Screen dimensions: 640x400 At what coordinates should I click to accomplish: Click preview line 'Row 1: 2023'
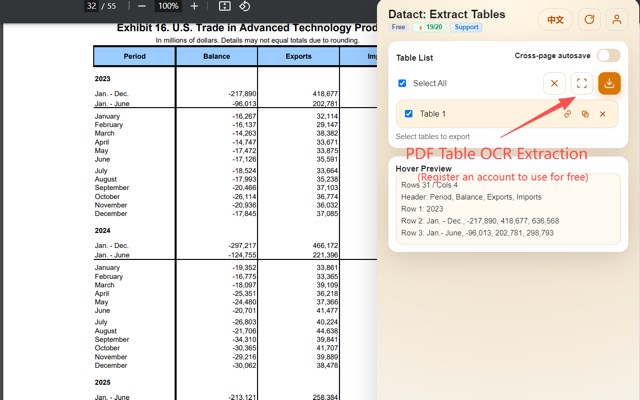(422, 209)
